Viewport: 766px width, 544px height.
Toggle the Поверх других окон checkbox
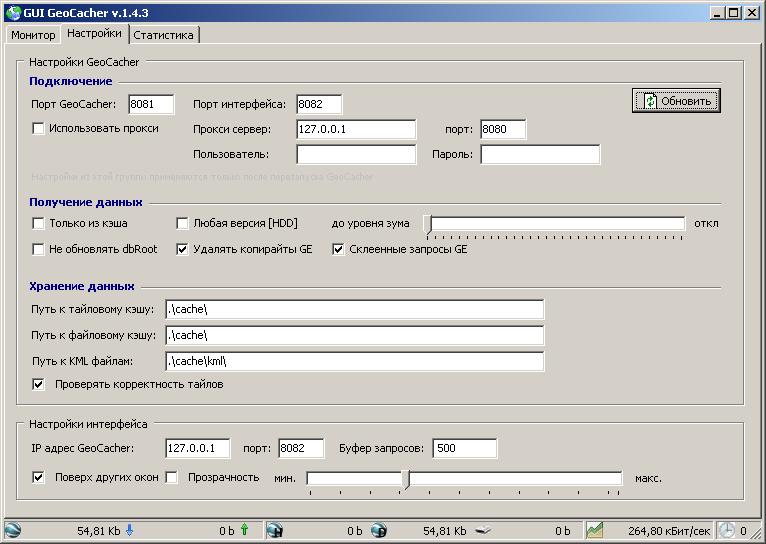pos(39,477)
